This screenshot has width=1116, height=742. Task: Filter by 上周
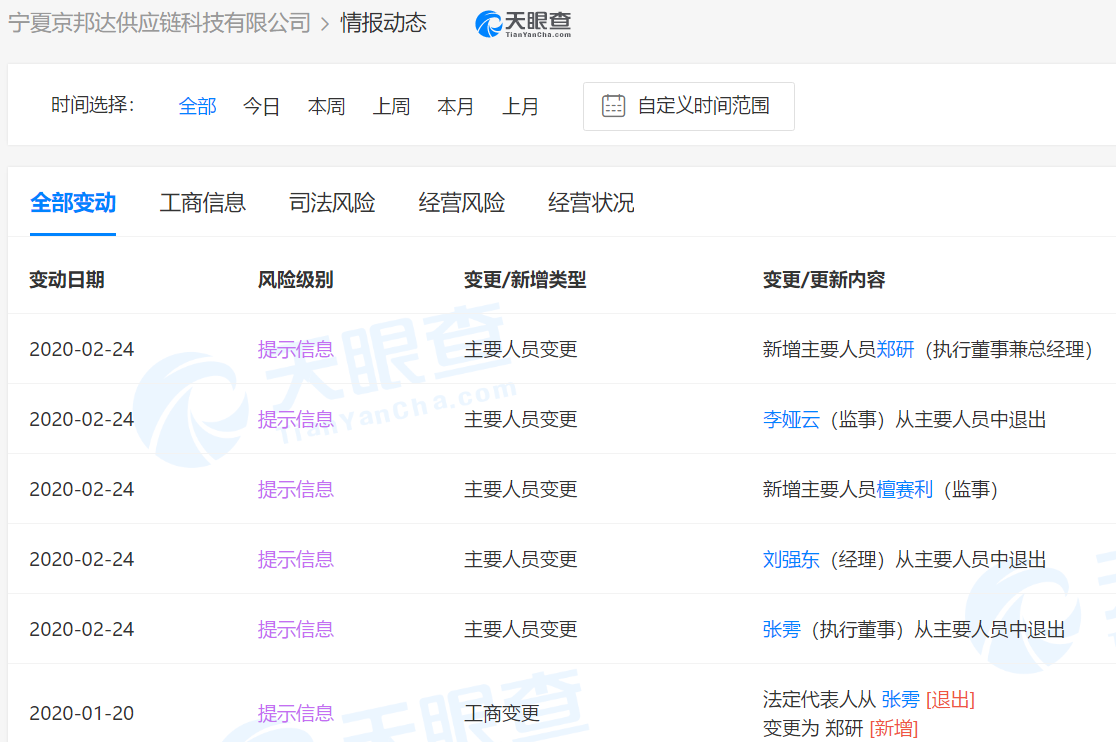coord(391,107)
